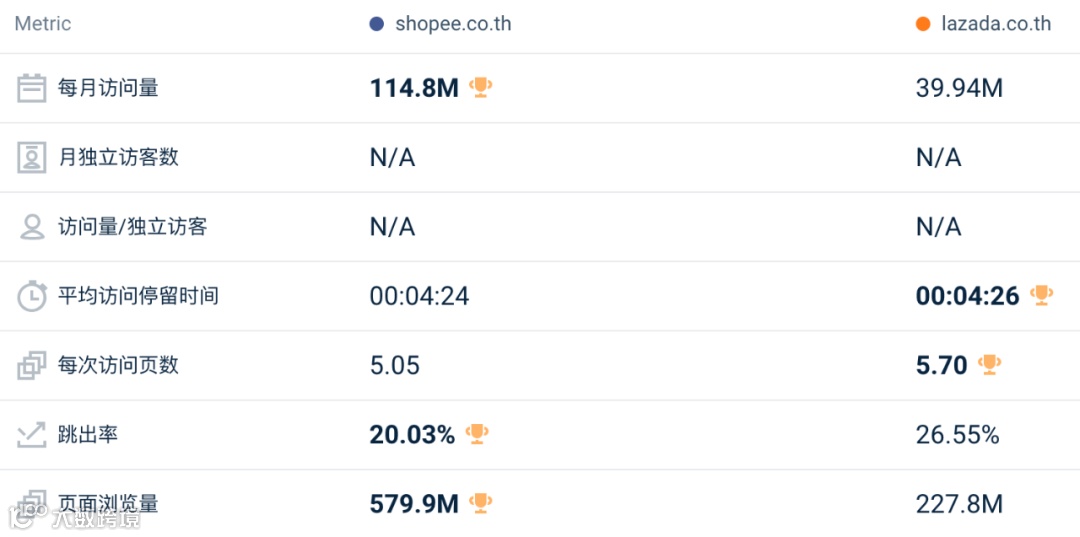The height and width of the screenshot is (537, 1080).
Task: Select the 每月访问量 metric label
Action: click(x=108, y=88)
